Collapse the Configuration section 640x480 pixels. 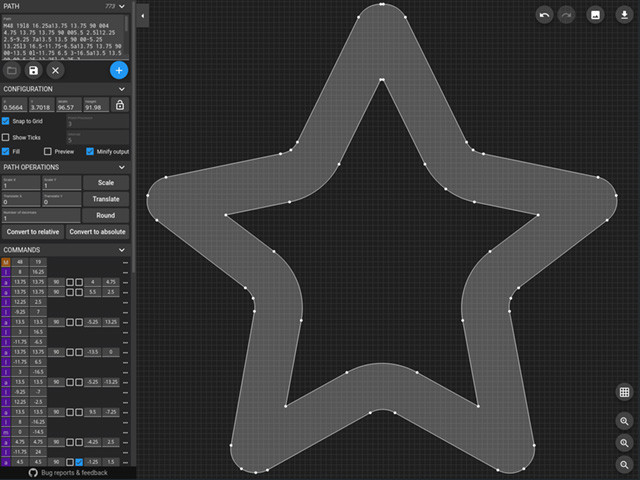[122, 89]
